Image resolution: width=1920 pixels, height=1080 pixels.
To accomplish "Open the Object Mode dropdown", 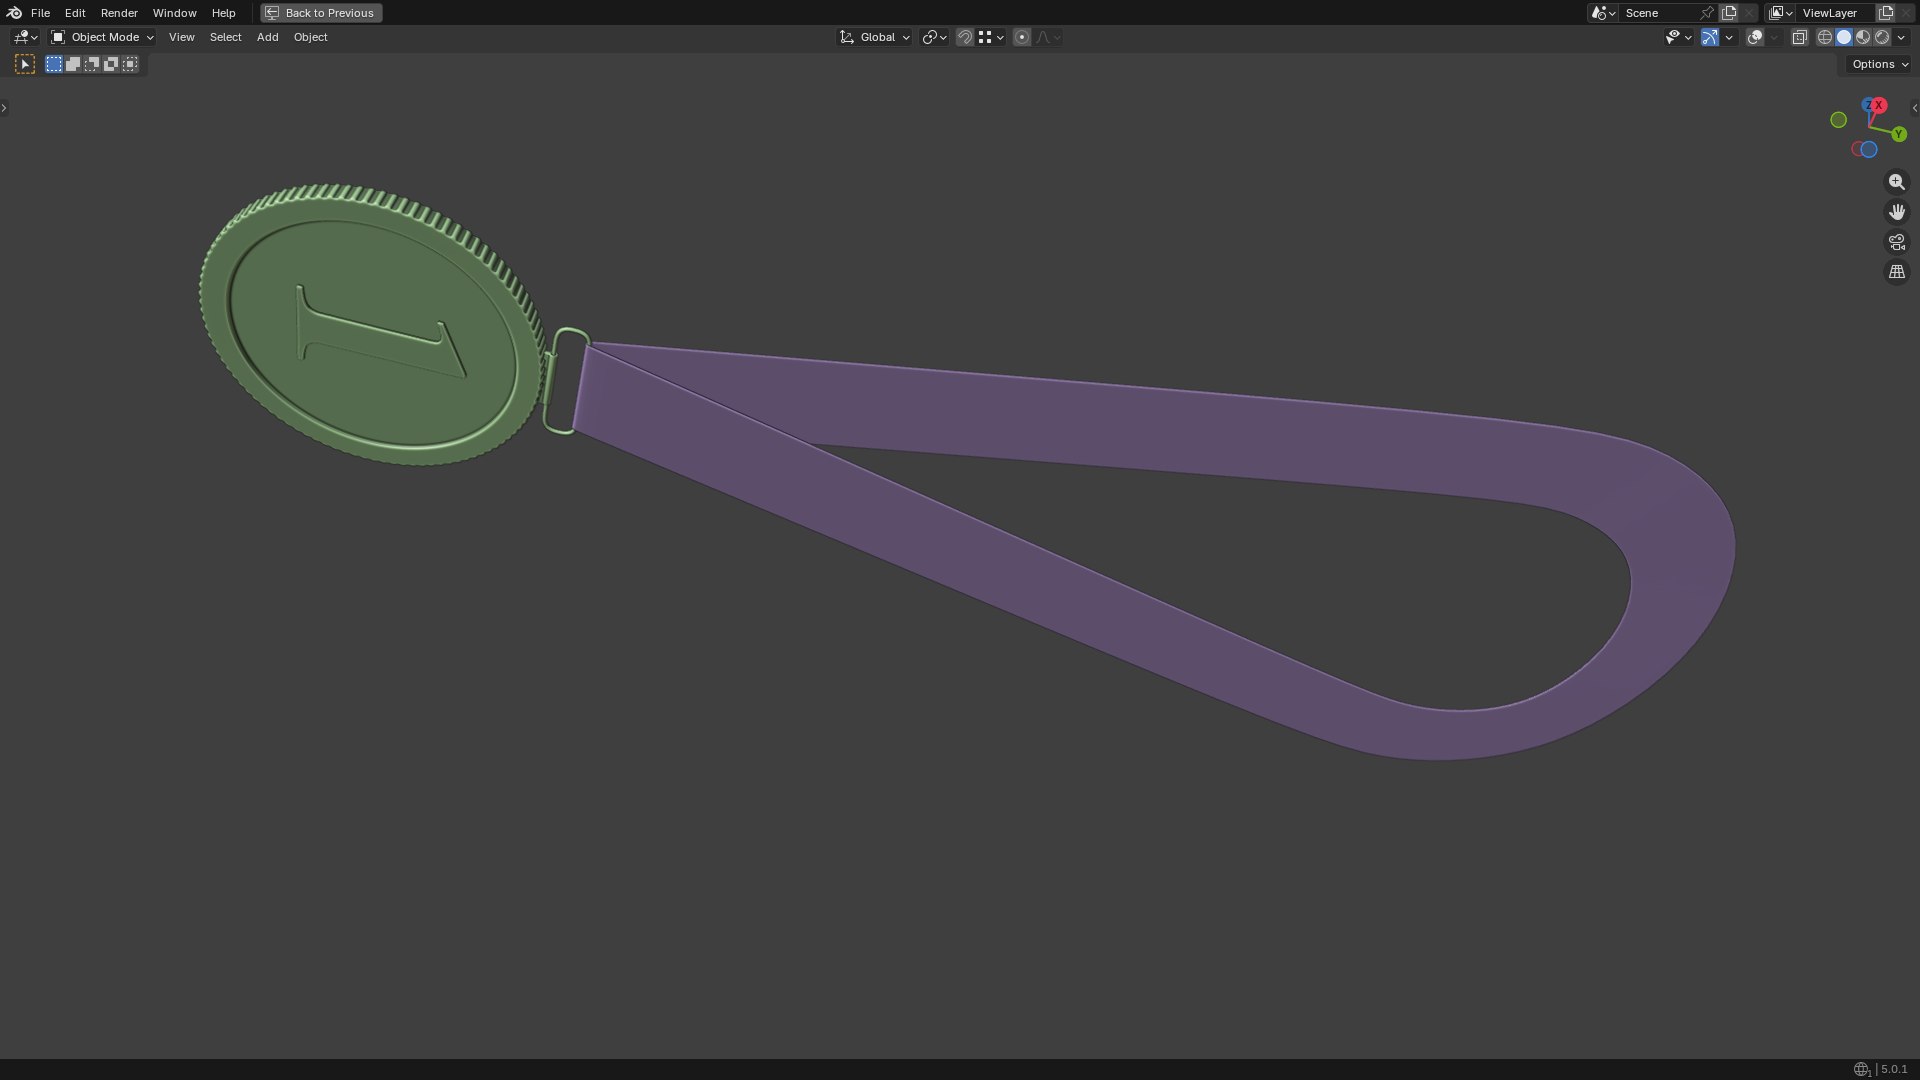I will tap(102, 37).
